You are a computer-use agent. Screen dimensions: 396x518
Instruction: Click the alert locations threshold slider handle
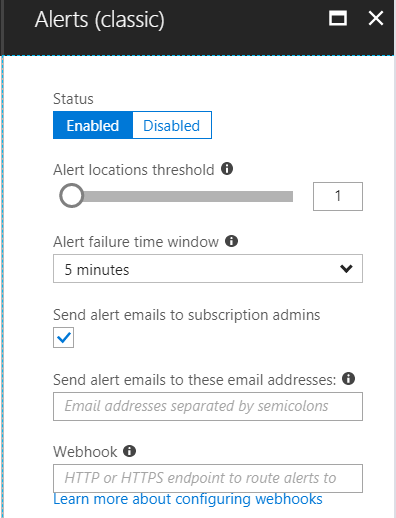tap(71, 196)
